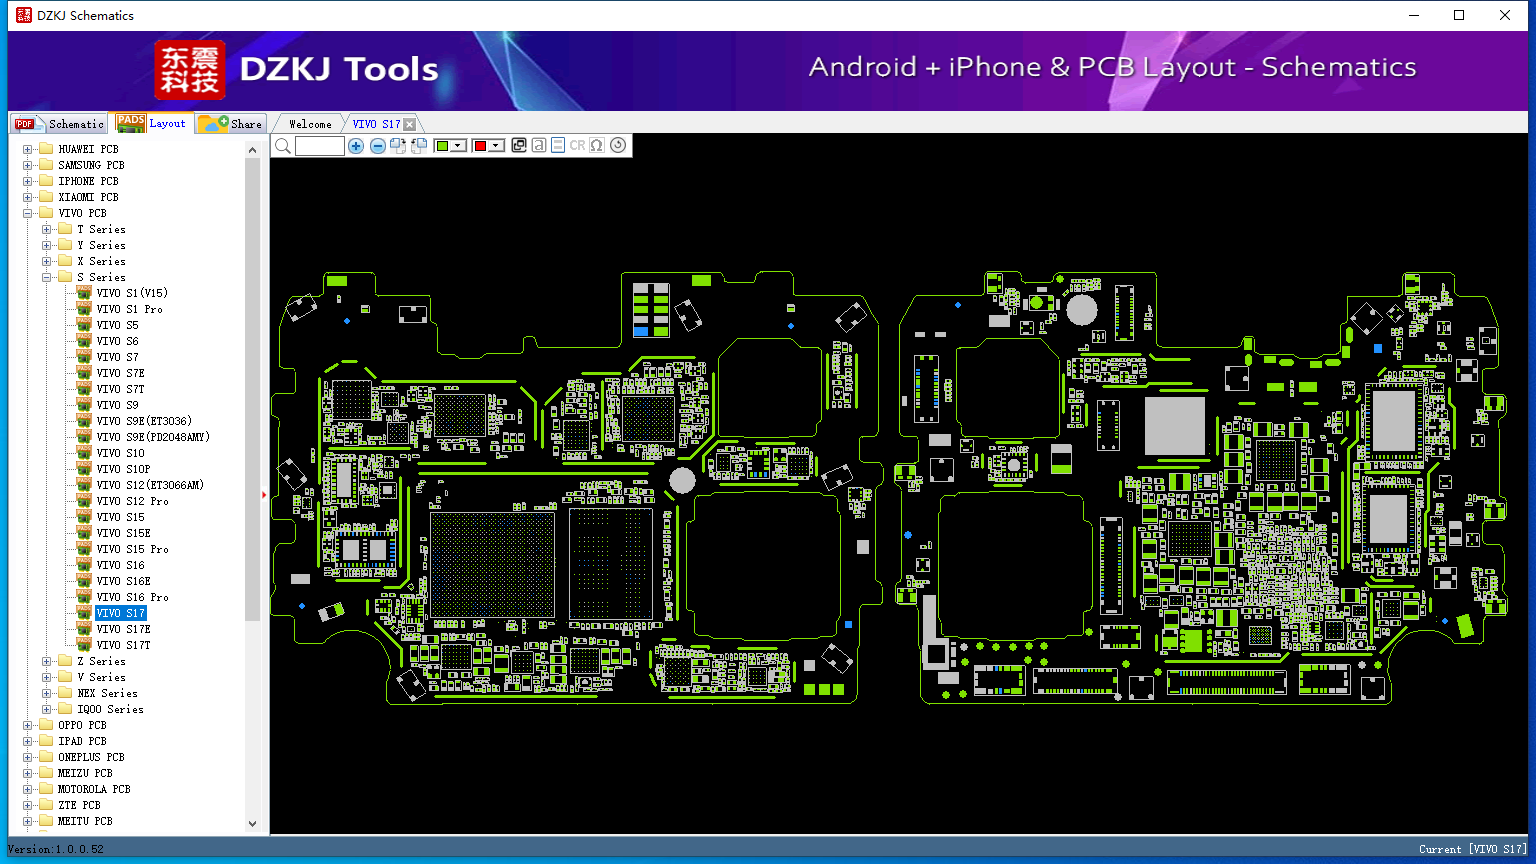
Task: Click the IPAD PCB folder label
Action: pyautogui.click(x=82, y=741)
